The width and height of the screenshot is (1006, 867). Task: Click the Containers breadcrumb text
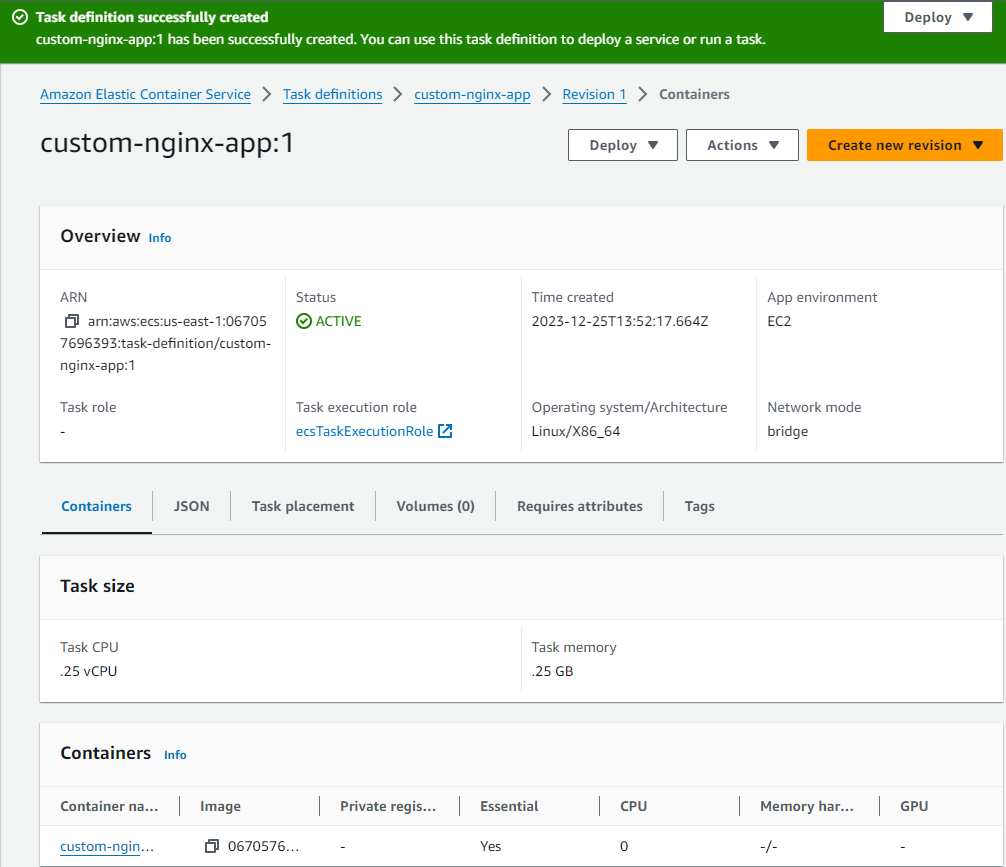(694, 94)
